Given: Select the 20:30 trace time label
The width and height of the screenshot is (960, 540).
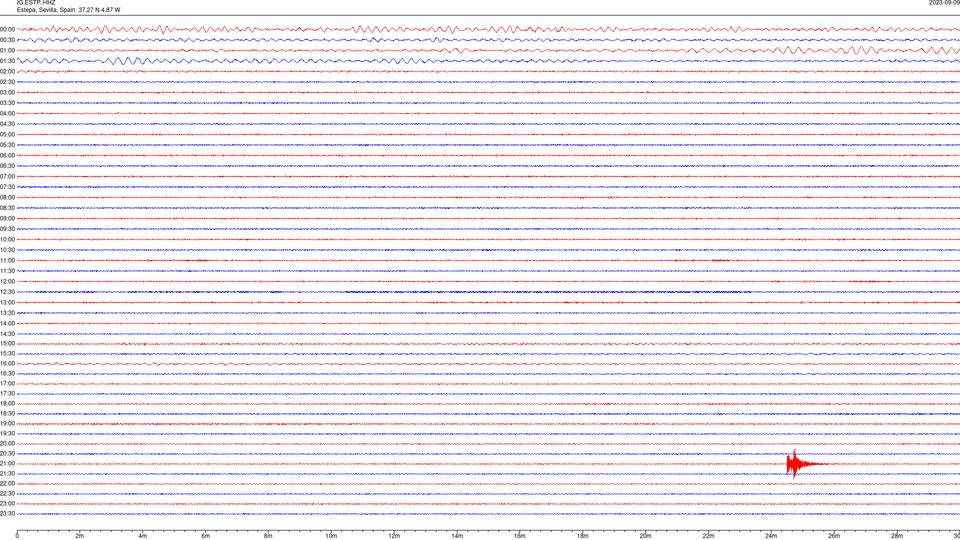Looking at the screenshot, I should pos(7,454).
